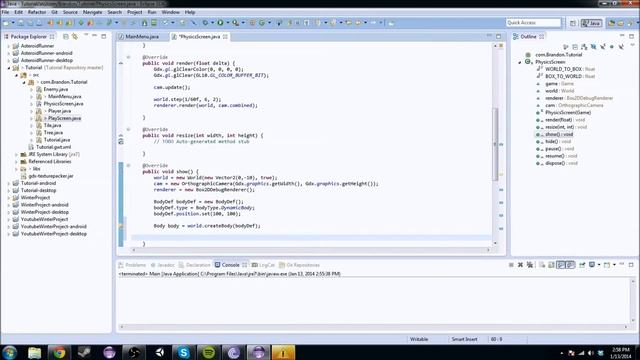The height and width of the screenshot is (360, 640).
Task: Toggle Link with Editor in Package Explorer
Action: point(75,37)
